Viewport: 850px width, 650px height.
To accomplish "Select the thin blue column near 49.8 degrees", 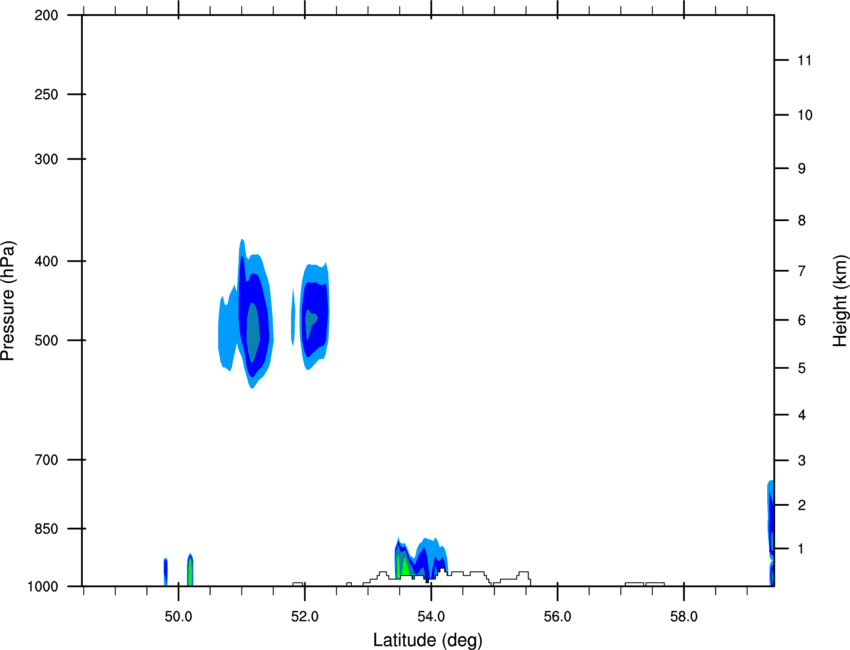I will coord(165,572).
